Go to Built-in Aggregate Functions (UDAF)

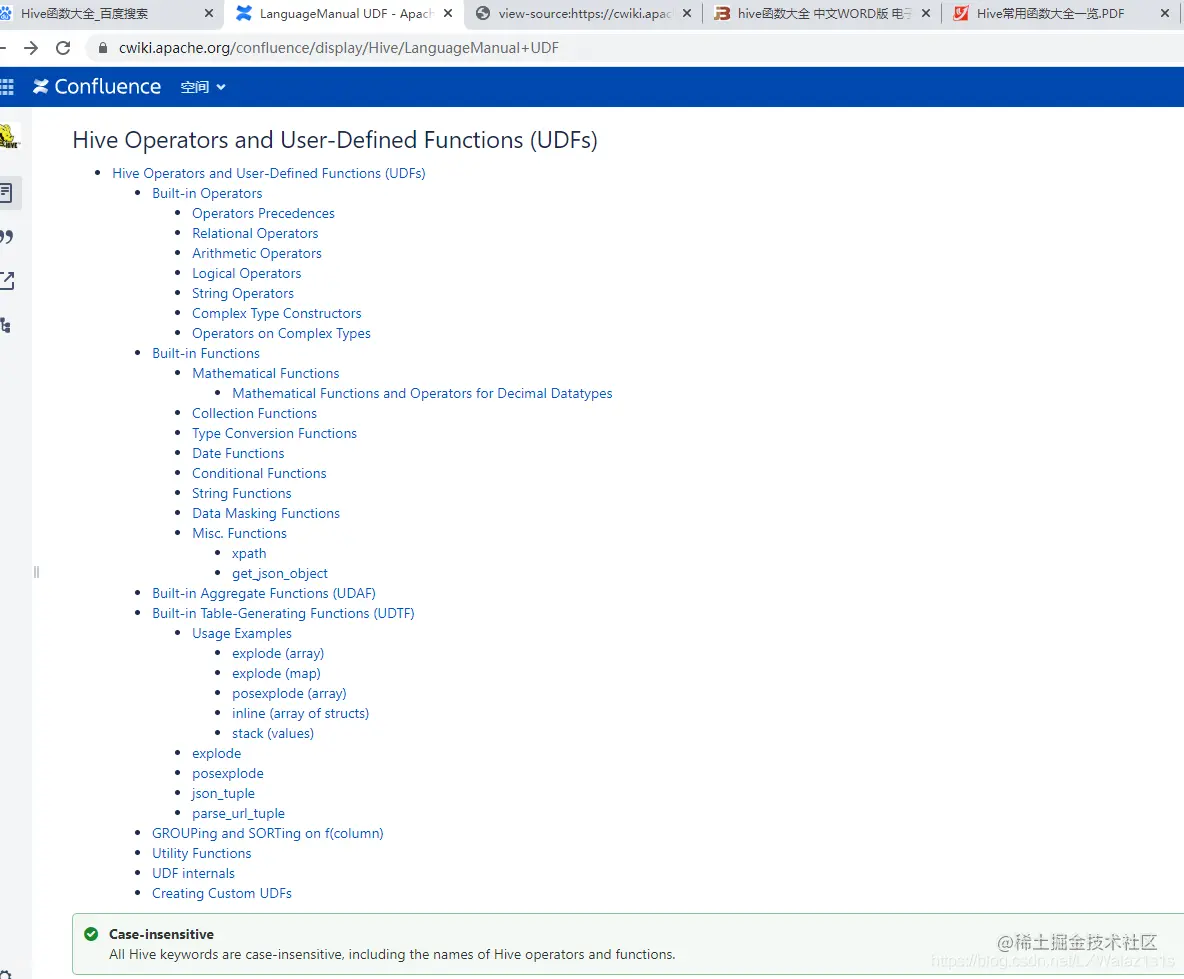coord(264,593)
